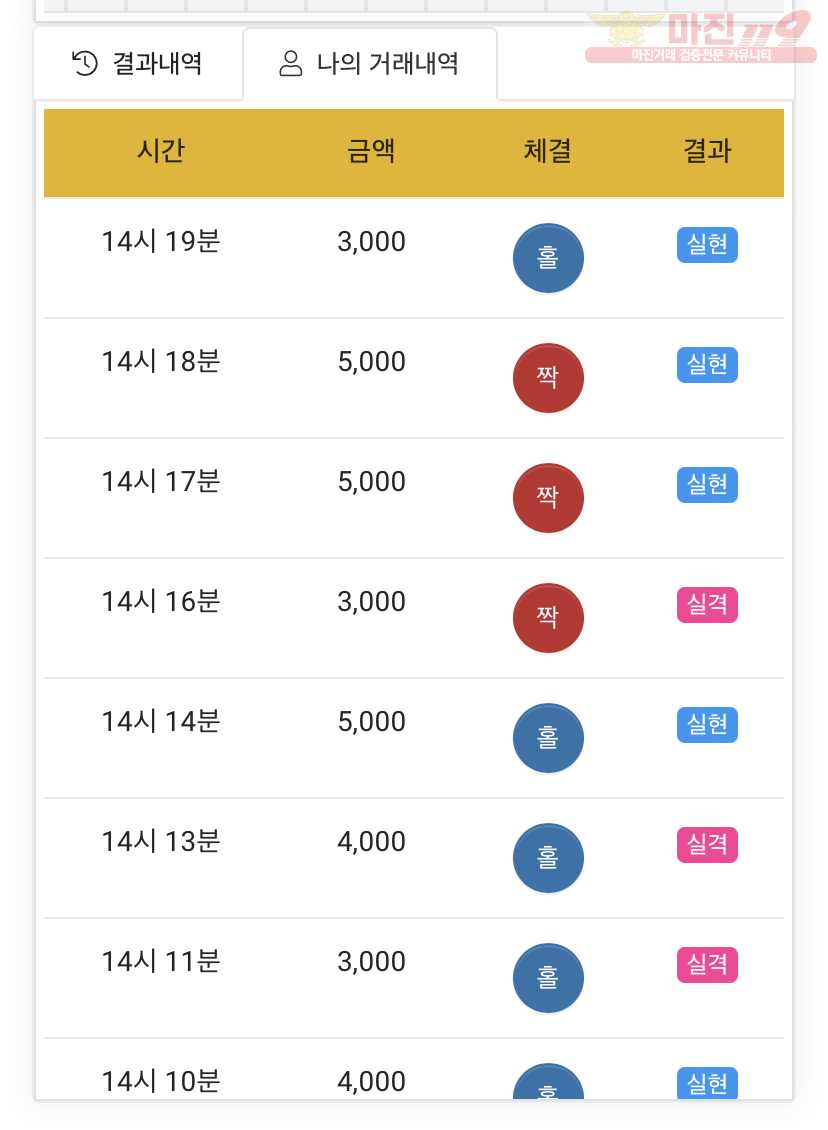The image size is (828, 1130).
Task: Click the 실현 badge for 14시 14분
Action: (707, 724)
